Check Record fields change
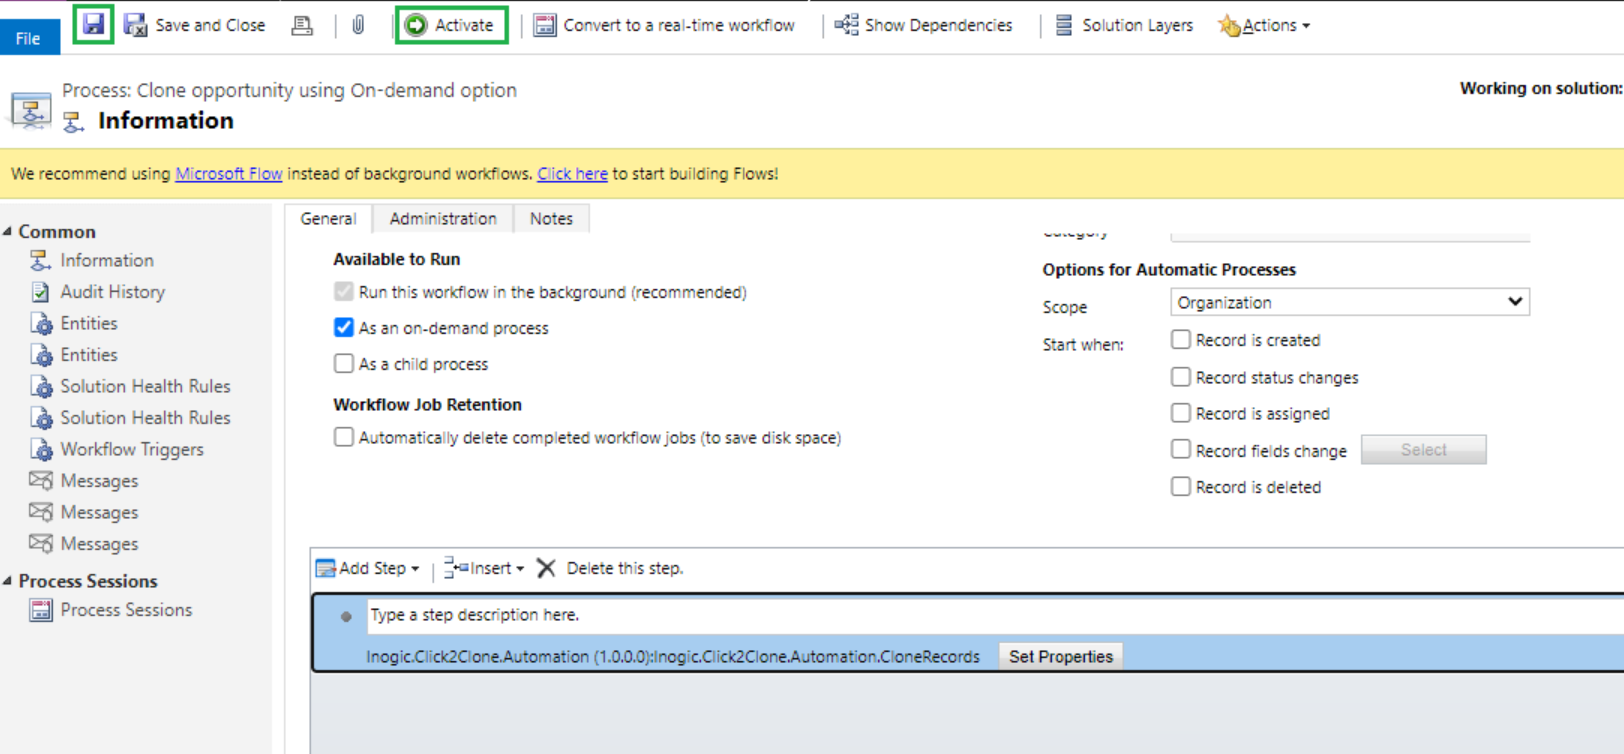Viewport: 1624px width, 754px height. coord(1181,450)
